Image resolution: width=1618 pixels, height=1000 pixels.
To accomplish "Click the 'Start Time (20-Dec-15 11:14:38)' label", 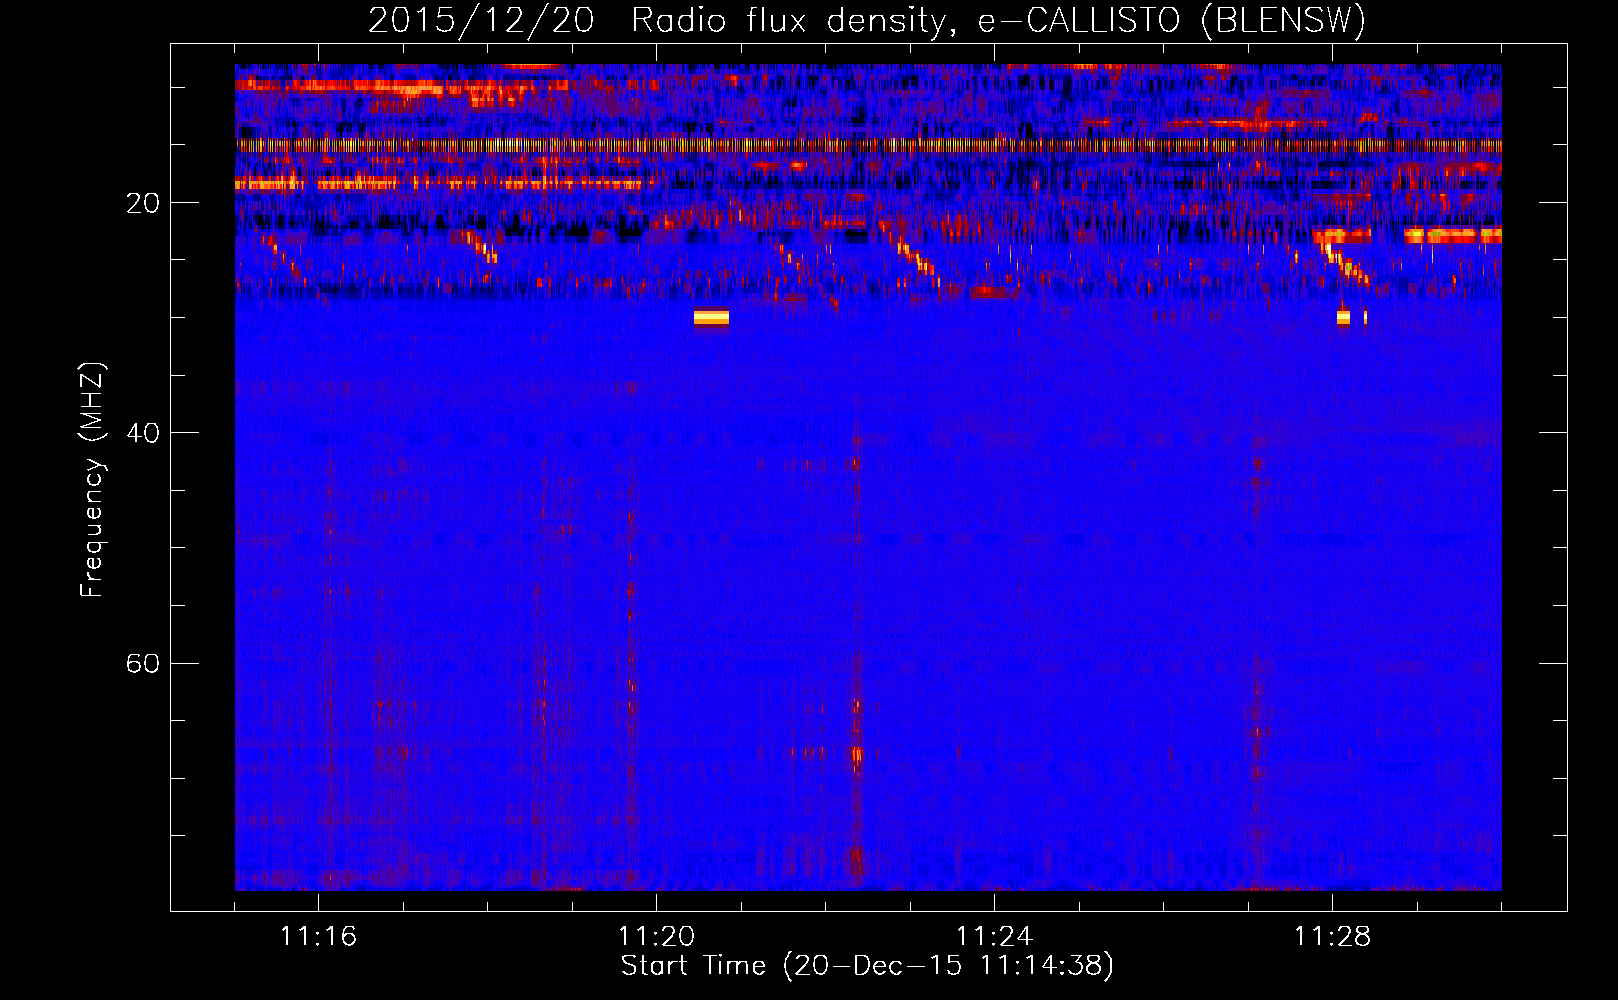I will click(867, 966).
